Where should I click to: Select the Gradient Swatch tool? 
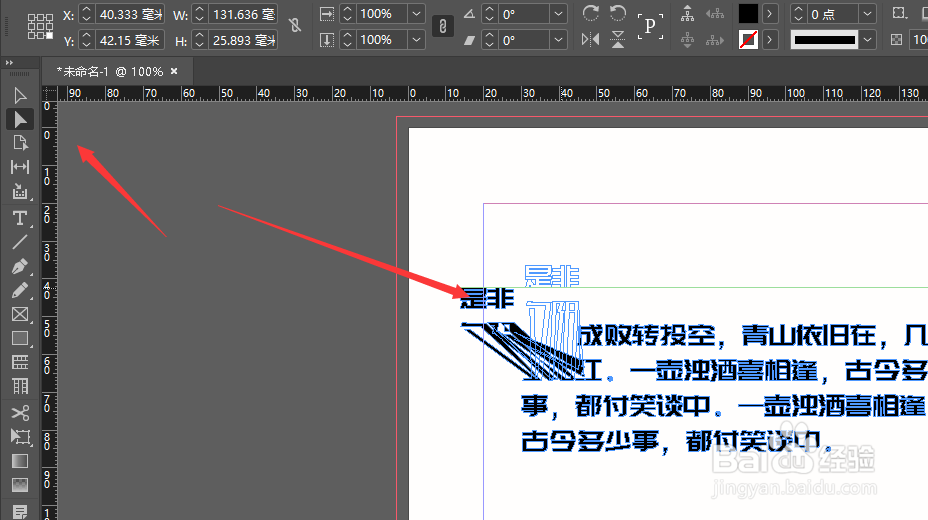[20, 461]
